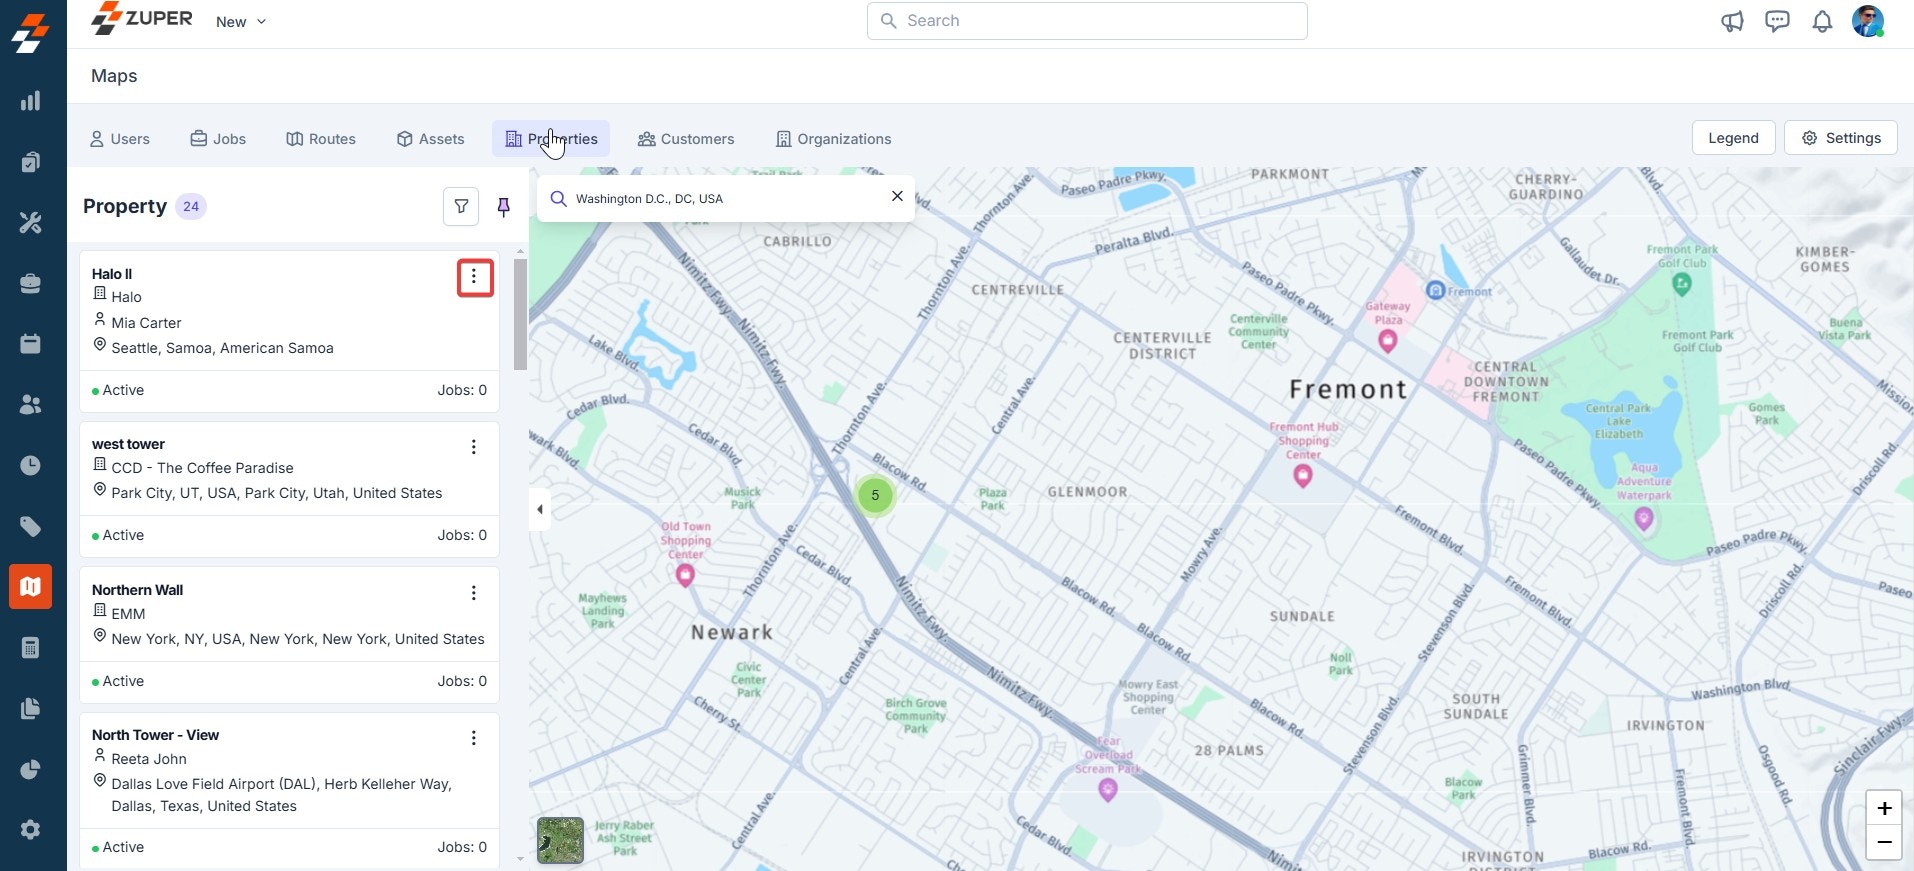
Task: Click customer name Mia Carter
Action: click(146, 323)
